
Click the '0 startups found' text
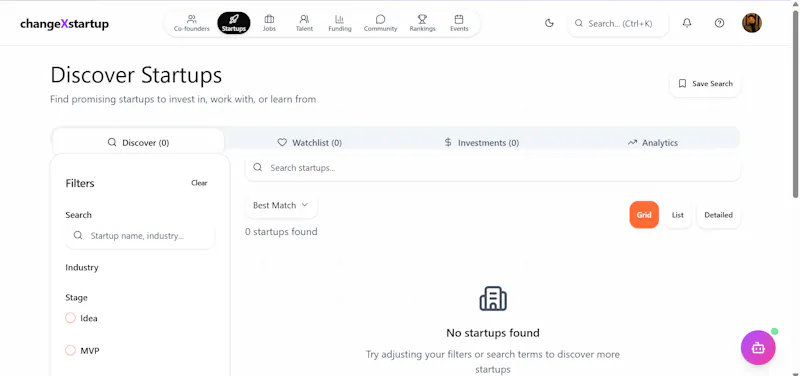(x=281, y=232)
